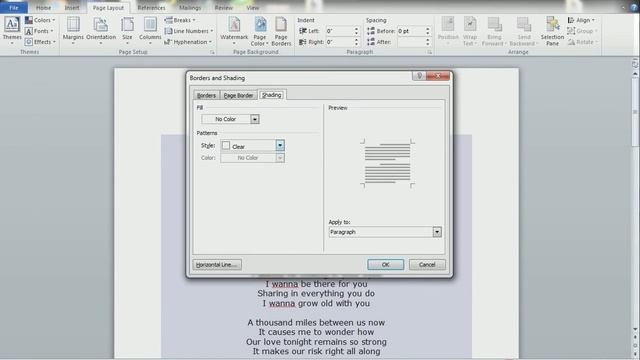Click the Indent Left input field
Viewport: 640px width, 360px height.
click(339, 31)
